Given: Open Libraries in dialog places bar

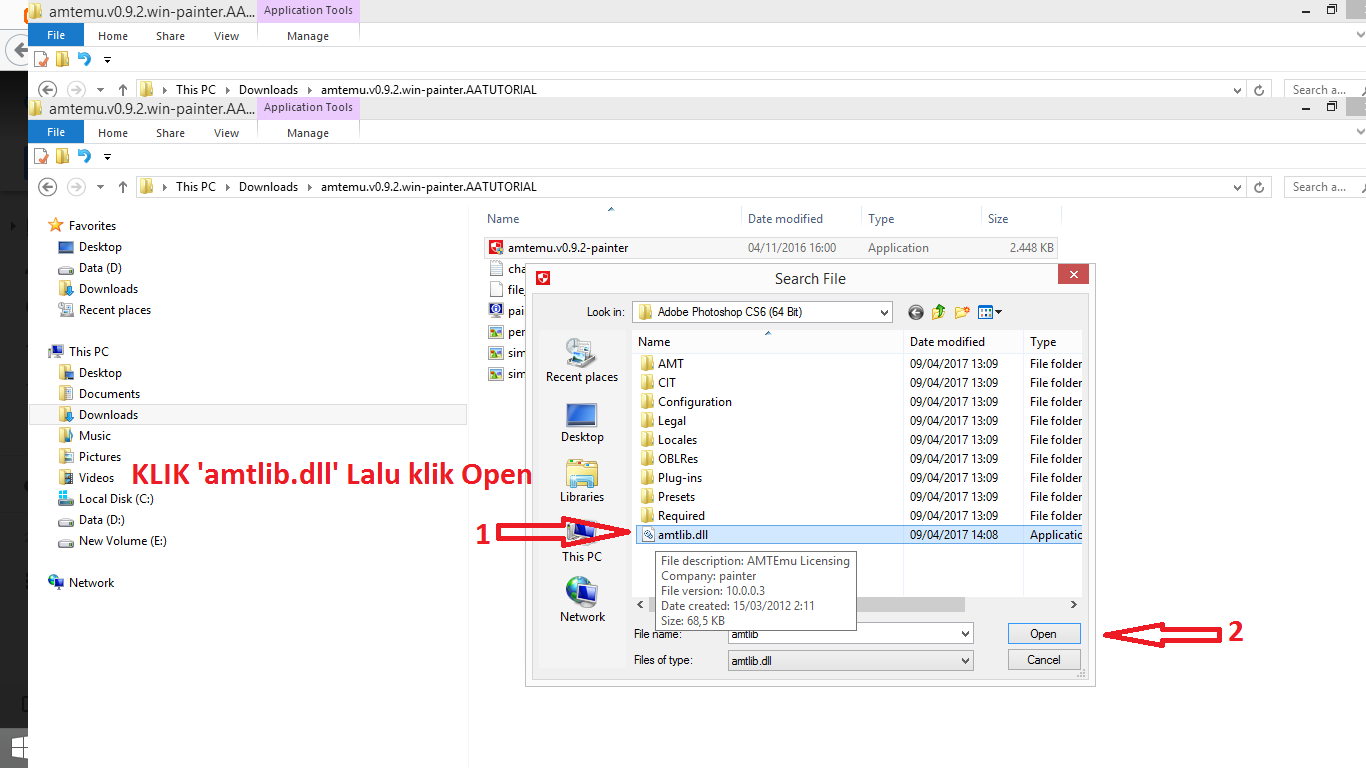Looking at the screenshot, I should point(582,481).
